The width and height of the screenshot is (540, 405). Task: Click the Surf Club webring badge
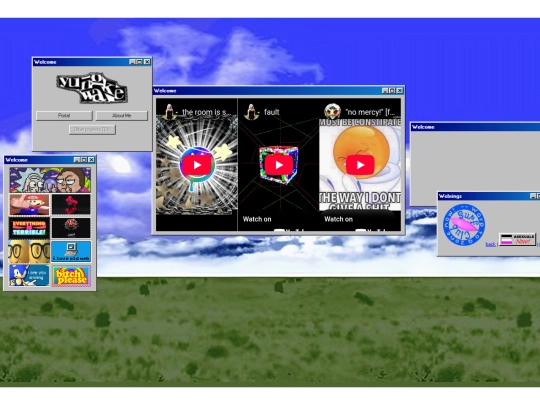[x=464, y=225]
